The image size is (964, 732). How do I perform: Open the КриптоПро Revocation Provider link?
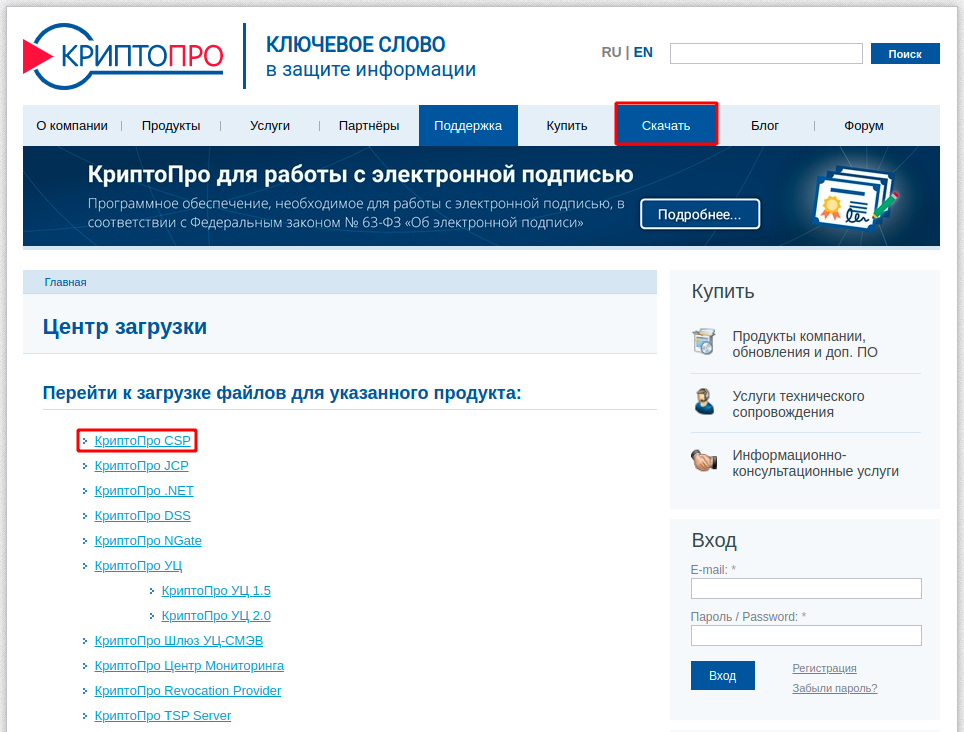188,691
